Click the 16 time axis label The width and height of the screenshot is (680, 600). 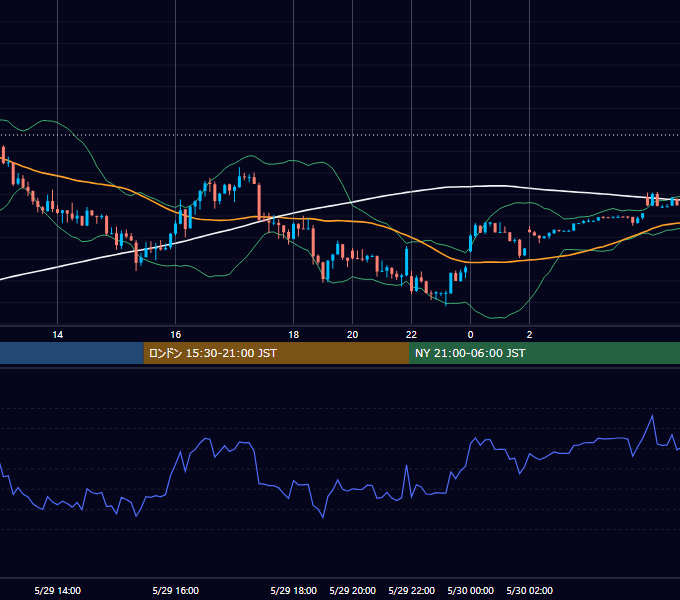[175, 335]
